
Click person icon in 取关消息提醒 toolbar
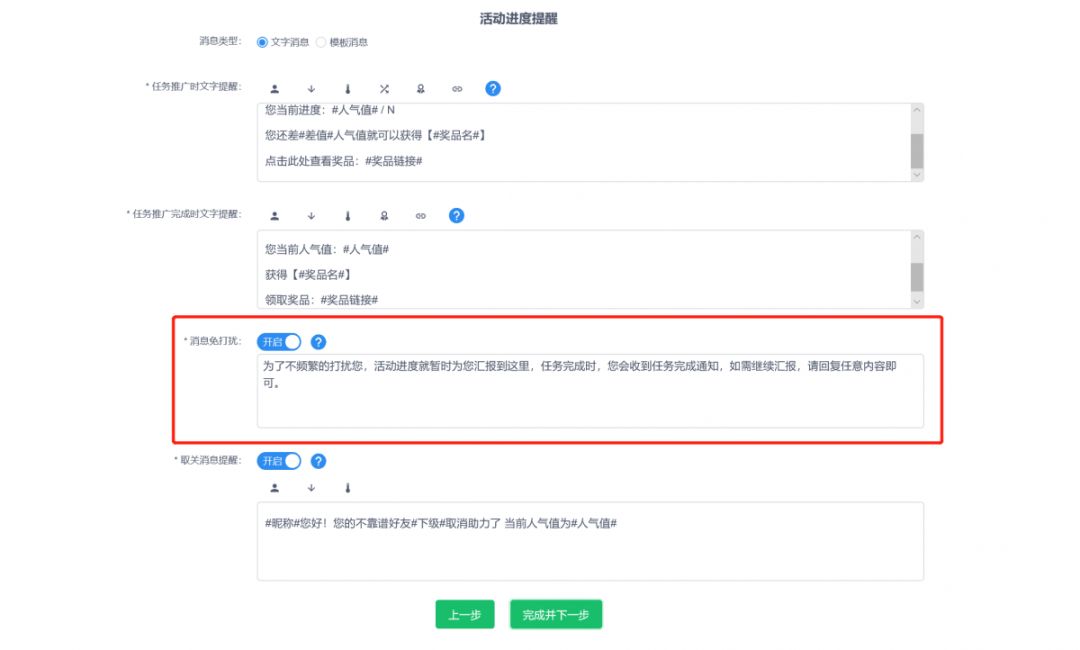(x=275, y=488)
